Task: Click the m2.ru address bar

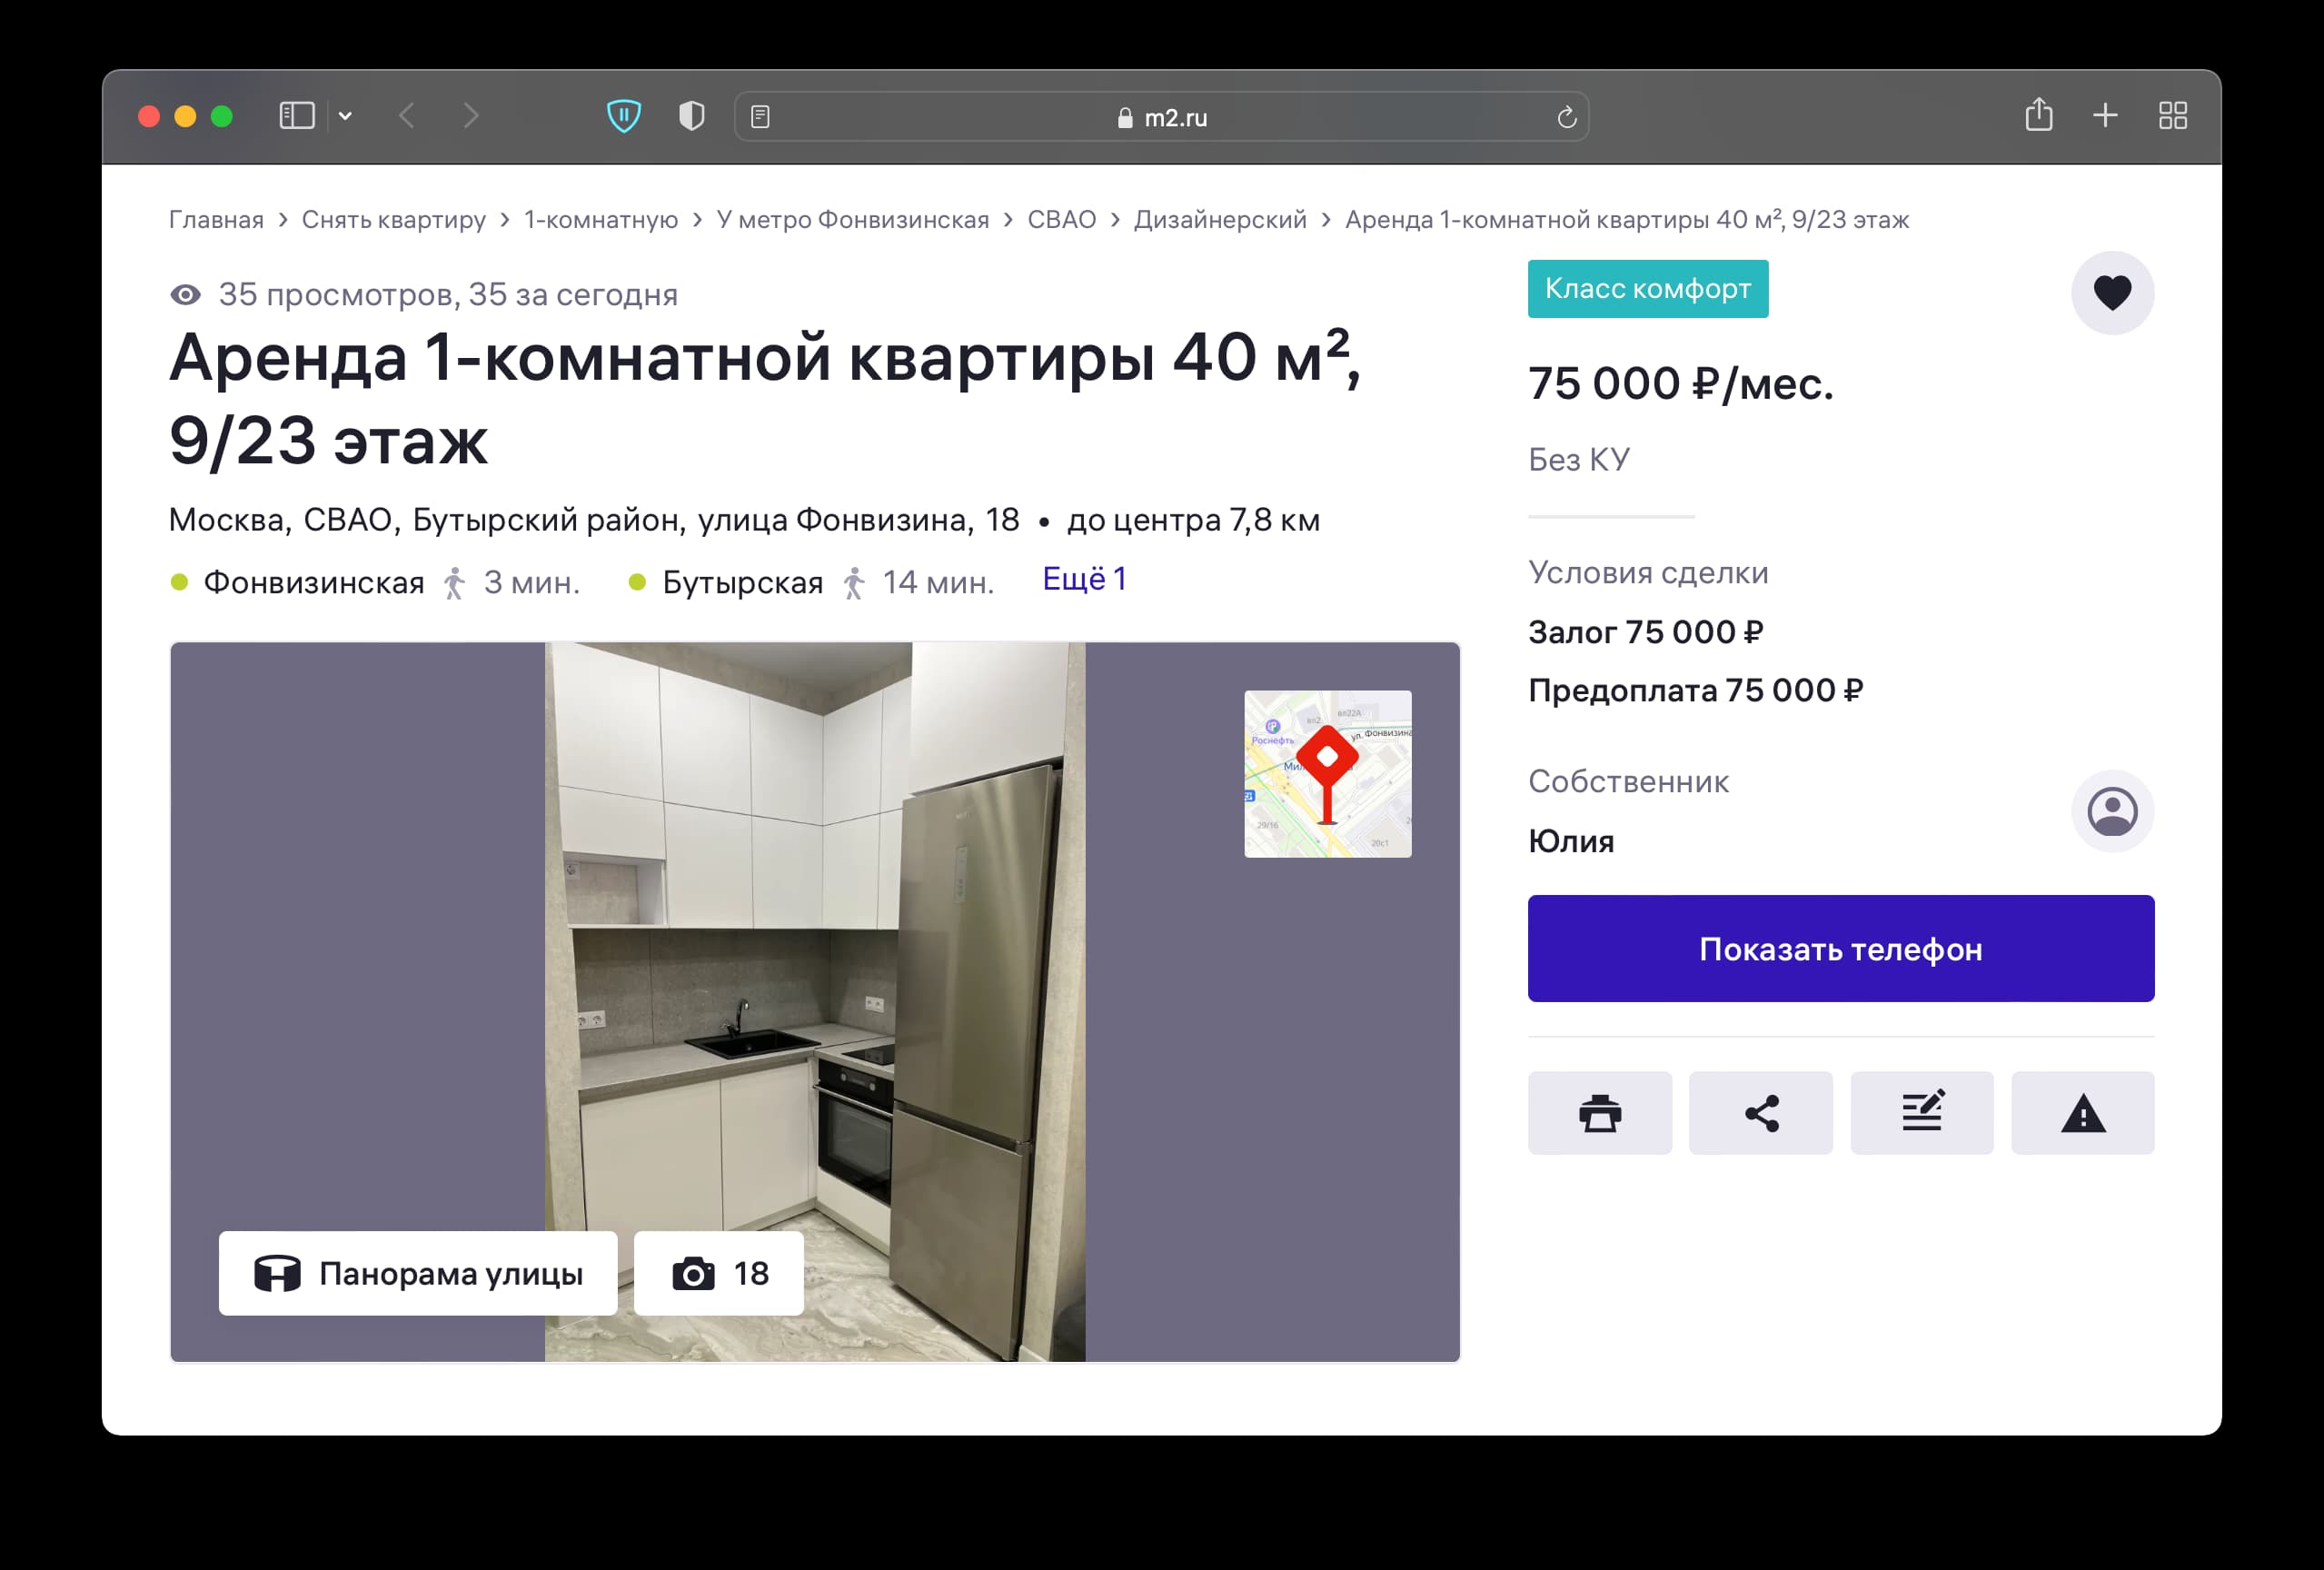Action: tap(1162, 117)
